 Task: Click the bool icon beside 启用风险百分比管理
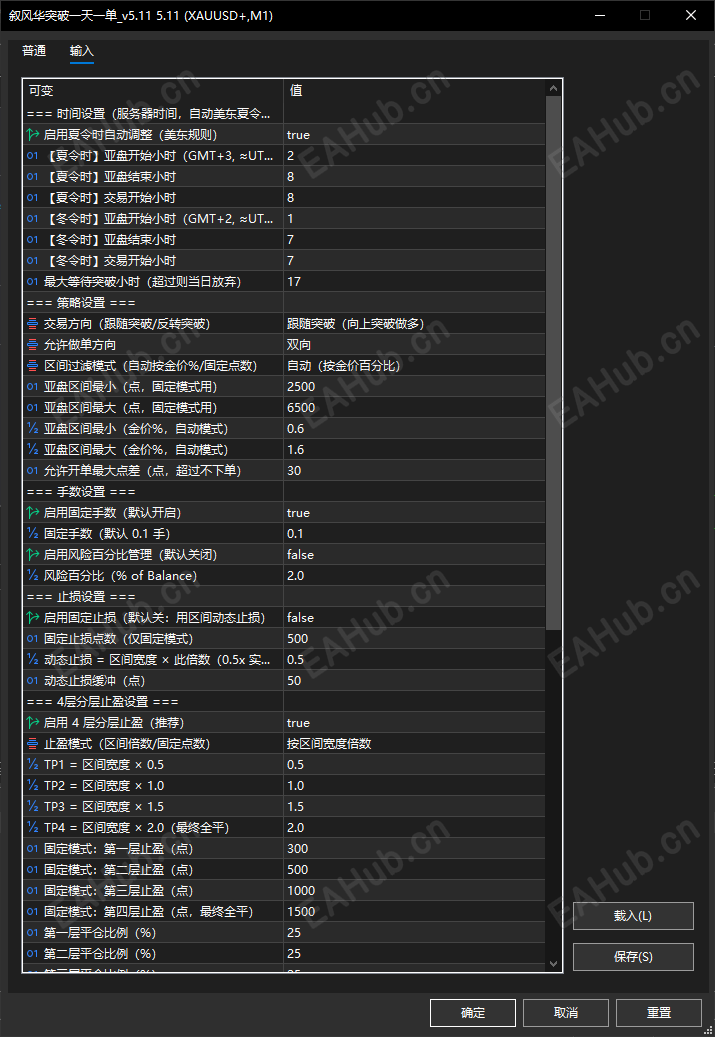coord(32,555)
